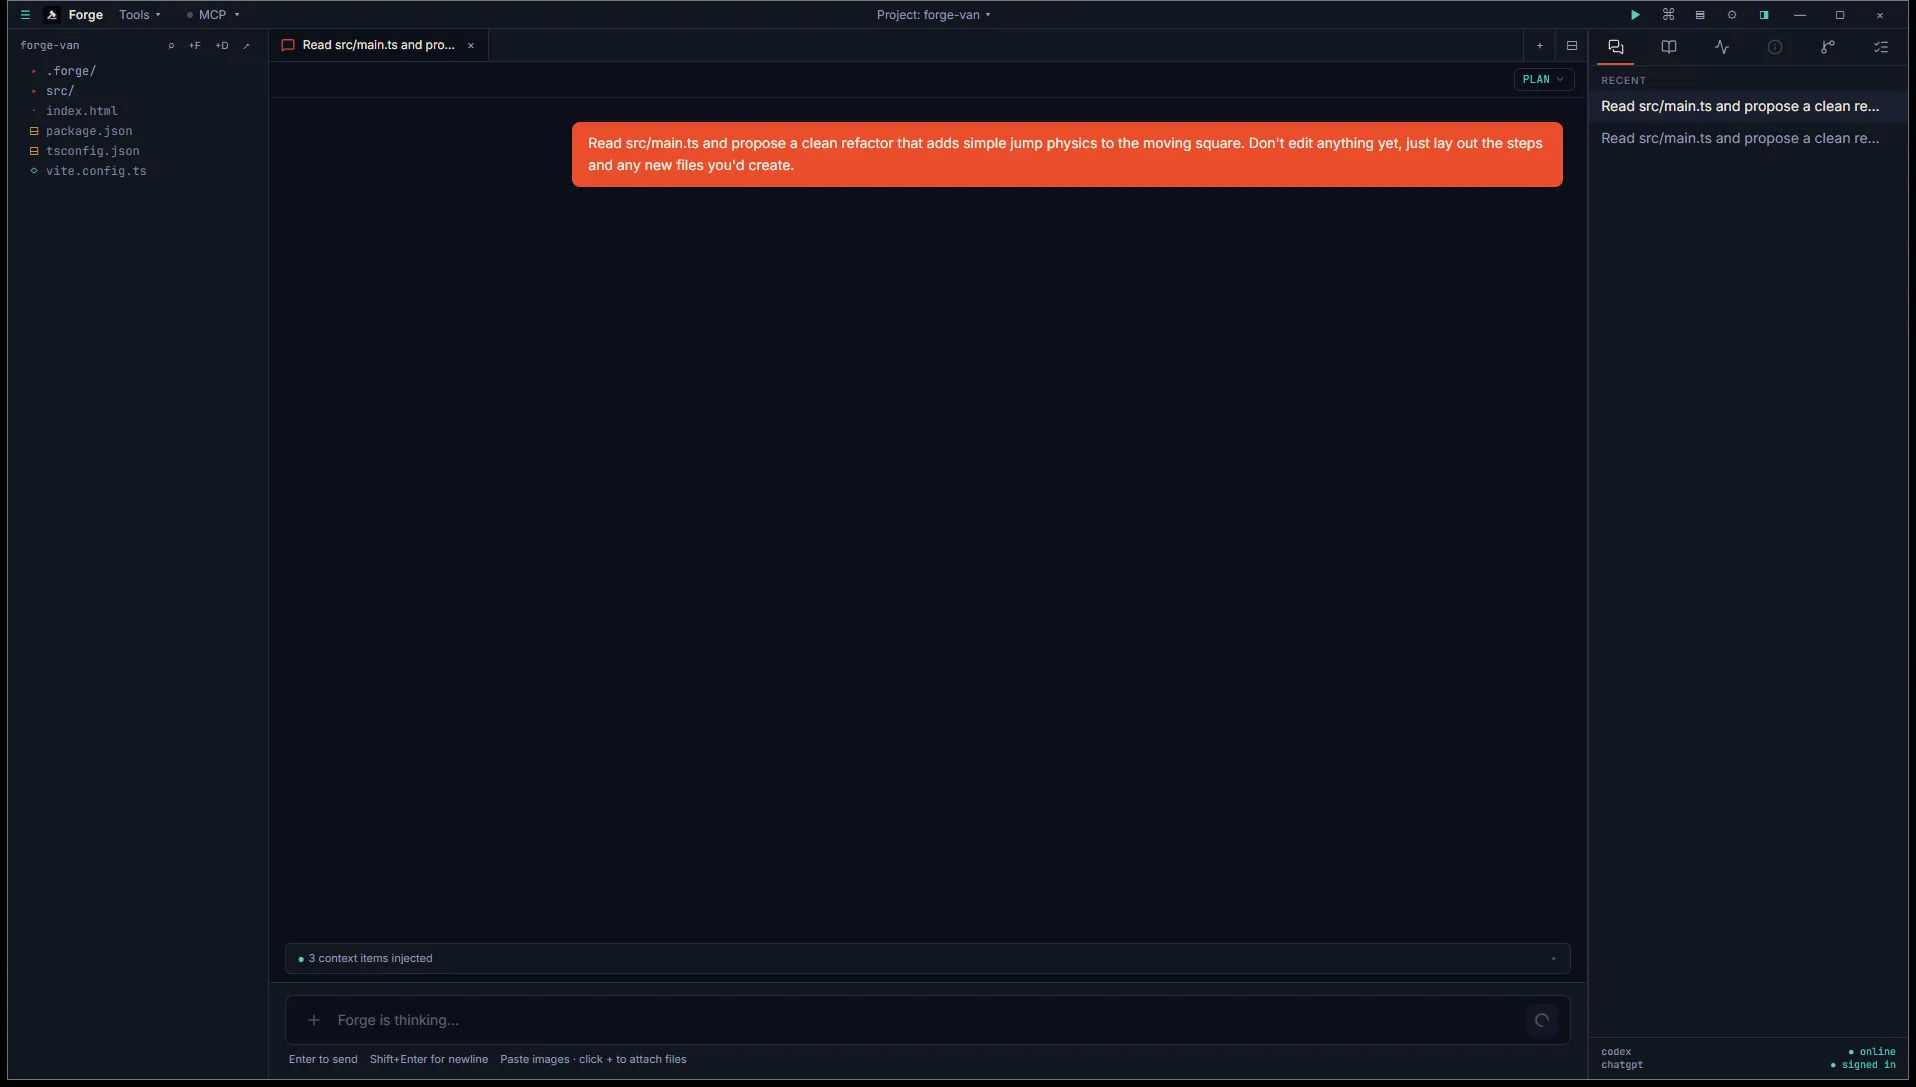
Task: Open tsconfig.json in the file tree
Action: click(x=93, y=151)
